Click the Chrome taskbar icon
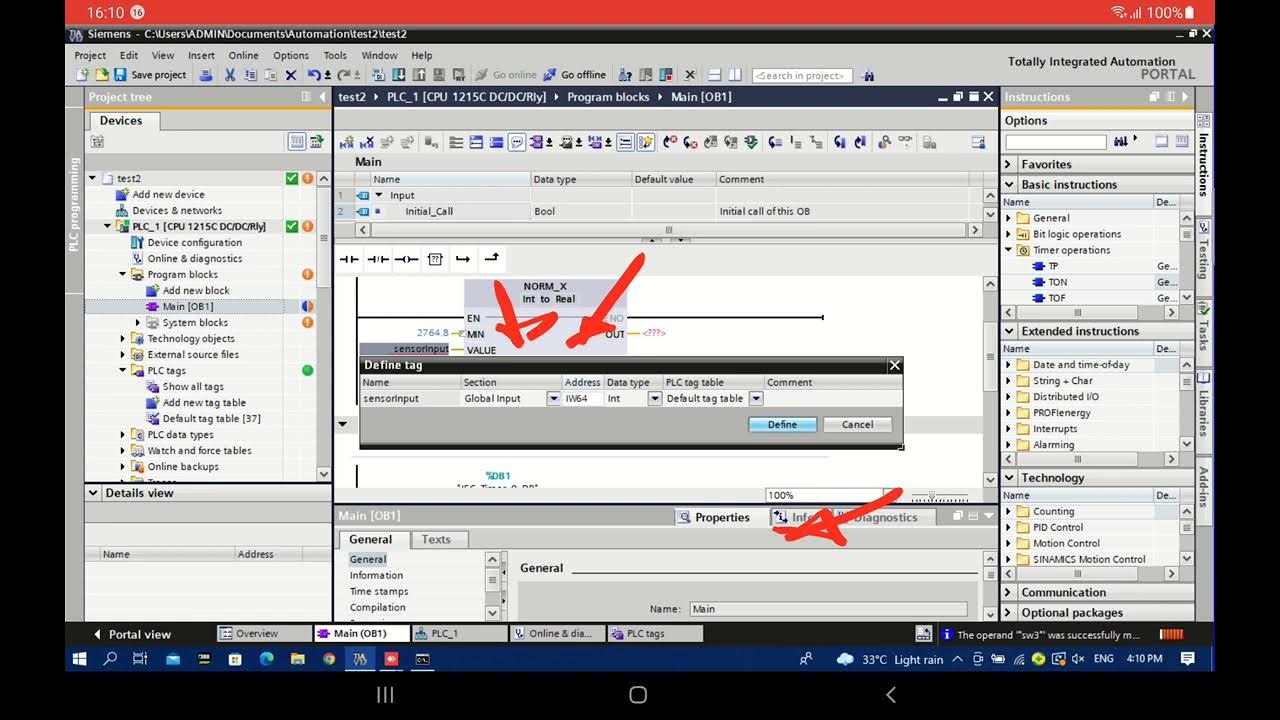Screen dimensions: 1280x720 pyautogui.click(x=329, y=659)
